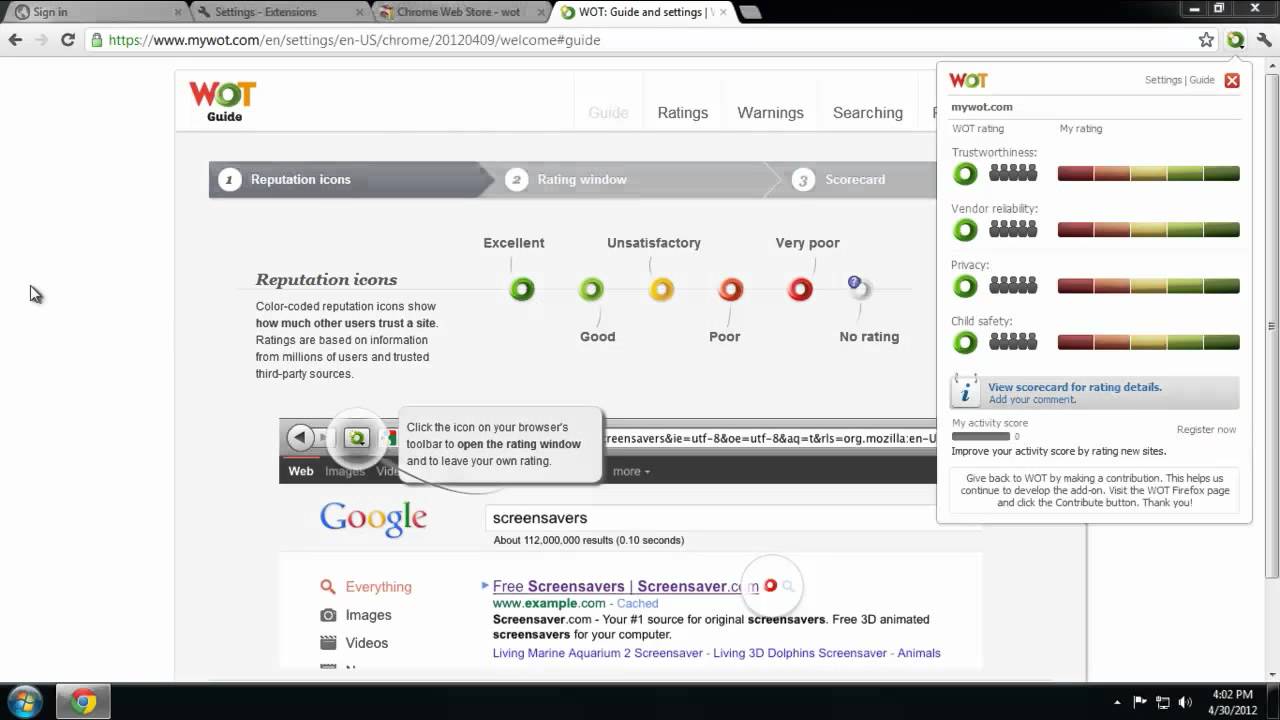Set my Privacy rating on color bar
The height and width of the screenshot is (720, 1280).
click(1148, 286)
